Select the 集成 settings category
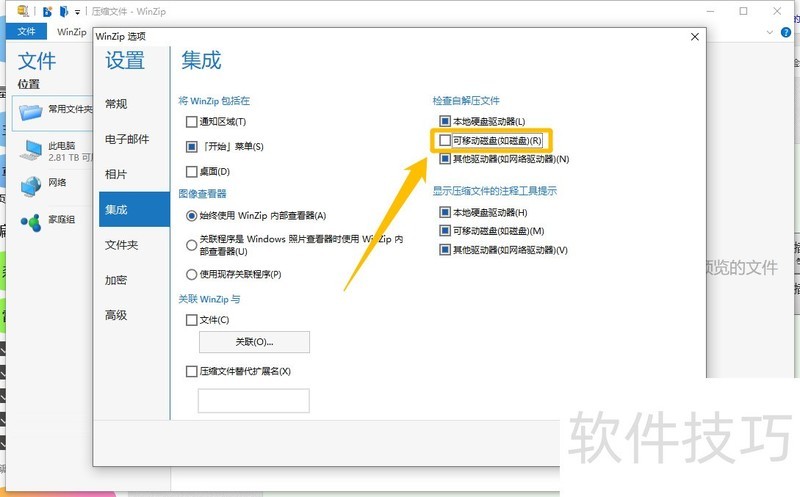800x497 pixels. pyautogui.click(x=134, y=209)
